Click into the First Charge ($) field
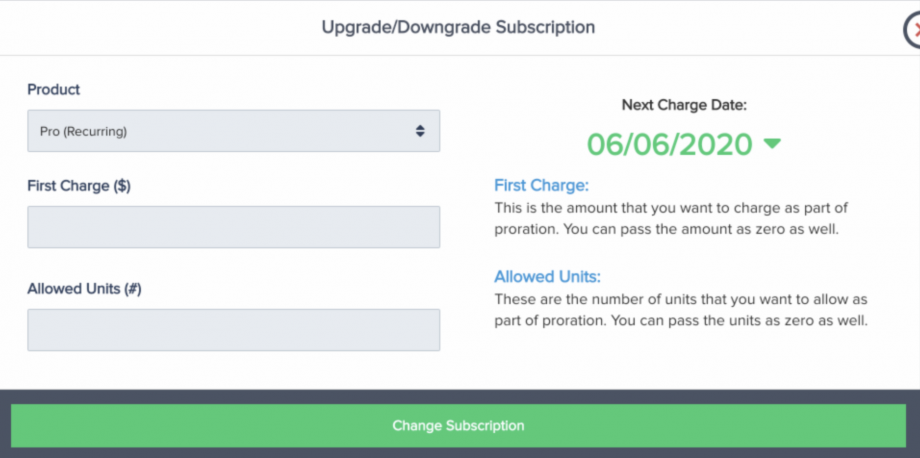This screenshot has height=458, width=920. tap(233, 227)
